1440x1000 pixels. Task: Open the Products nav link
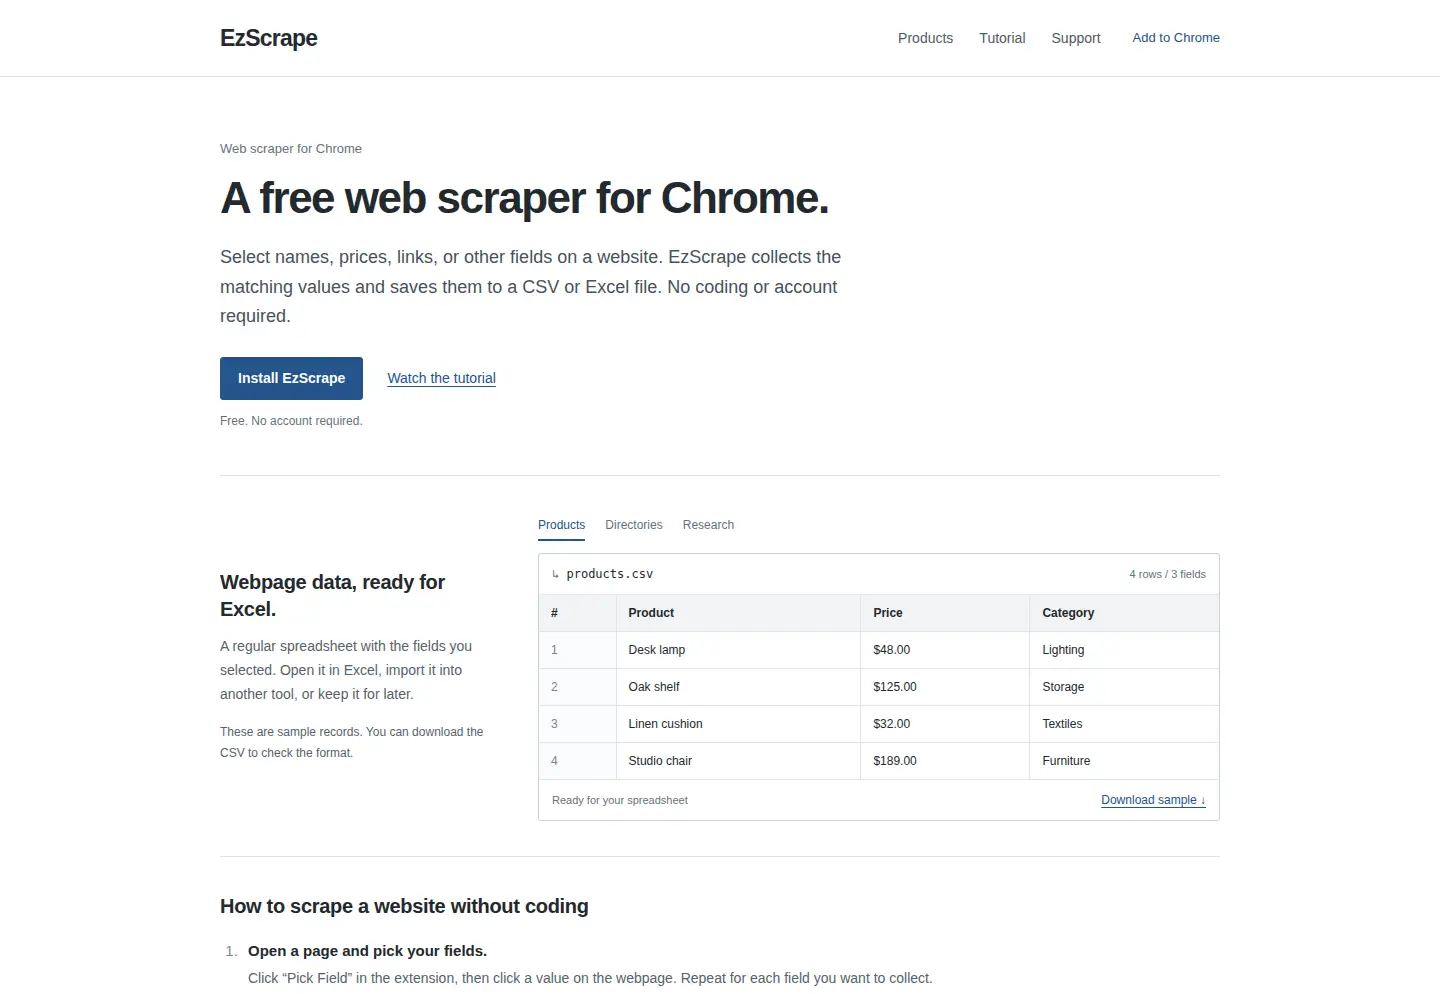(925, 38)
